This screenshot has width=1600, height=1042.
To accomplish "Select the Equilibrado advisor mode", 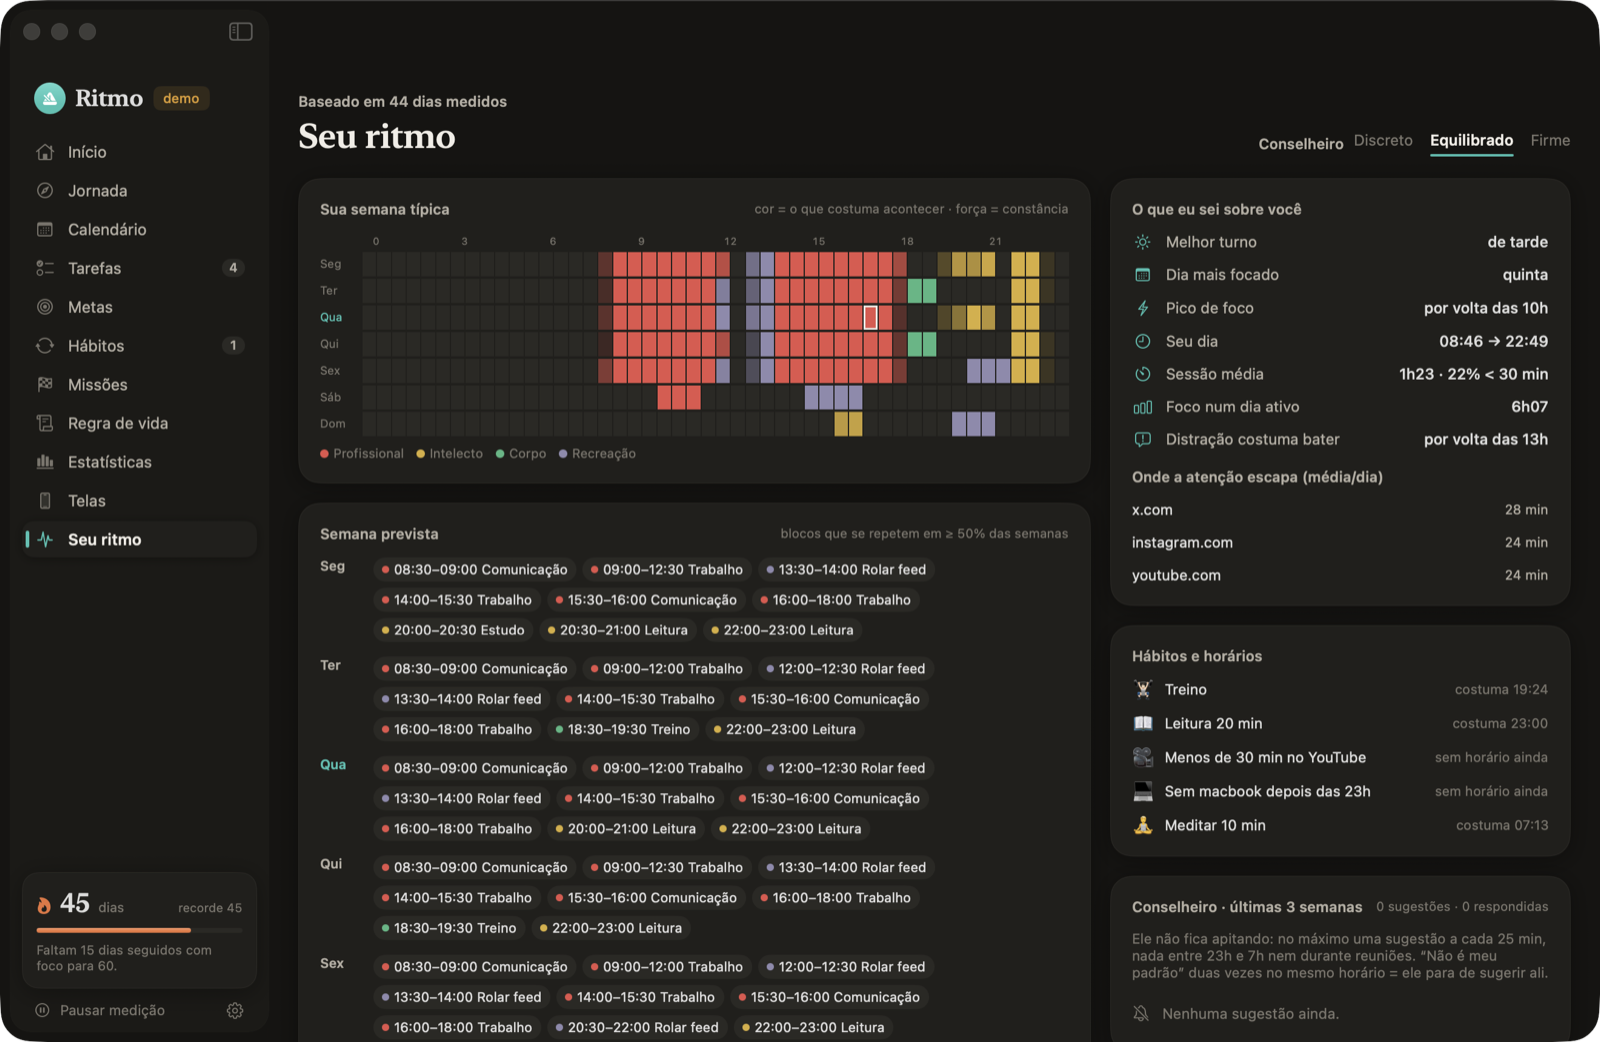I will coord(1471,141).
